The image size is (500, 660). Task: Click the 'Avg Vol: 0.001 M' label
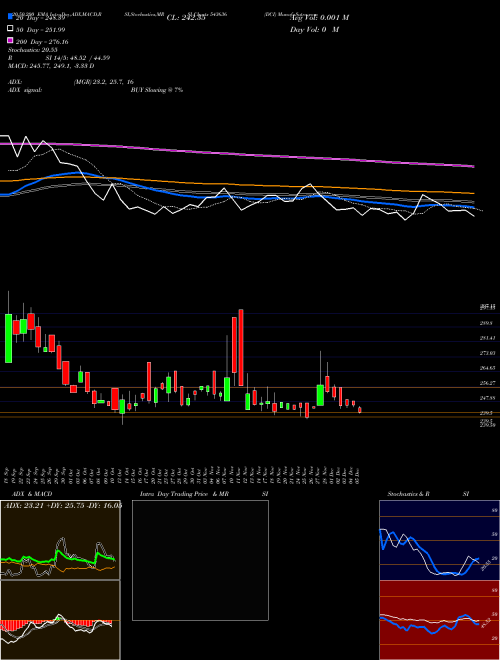pyautogui.click(x=319, y=18)
